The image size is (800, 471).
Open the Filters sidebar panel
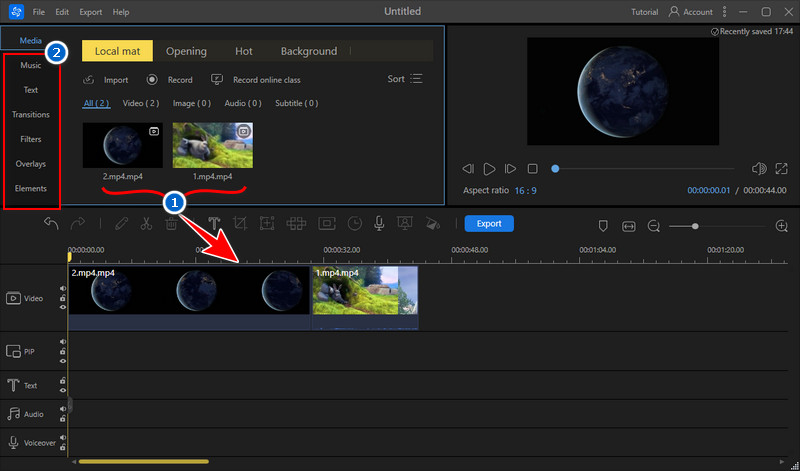click(x=31, y=139)
